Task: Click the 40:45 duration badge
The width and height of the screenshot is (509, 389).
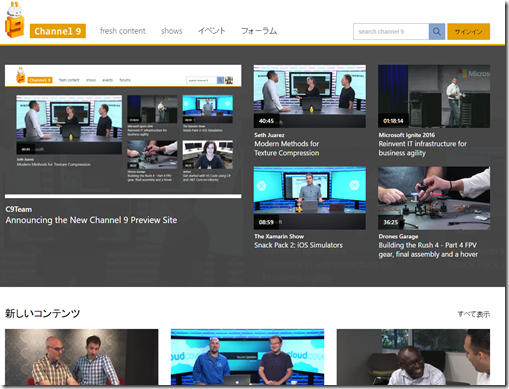Action: 266,121
